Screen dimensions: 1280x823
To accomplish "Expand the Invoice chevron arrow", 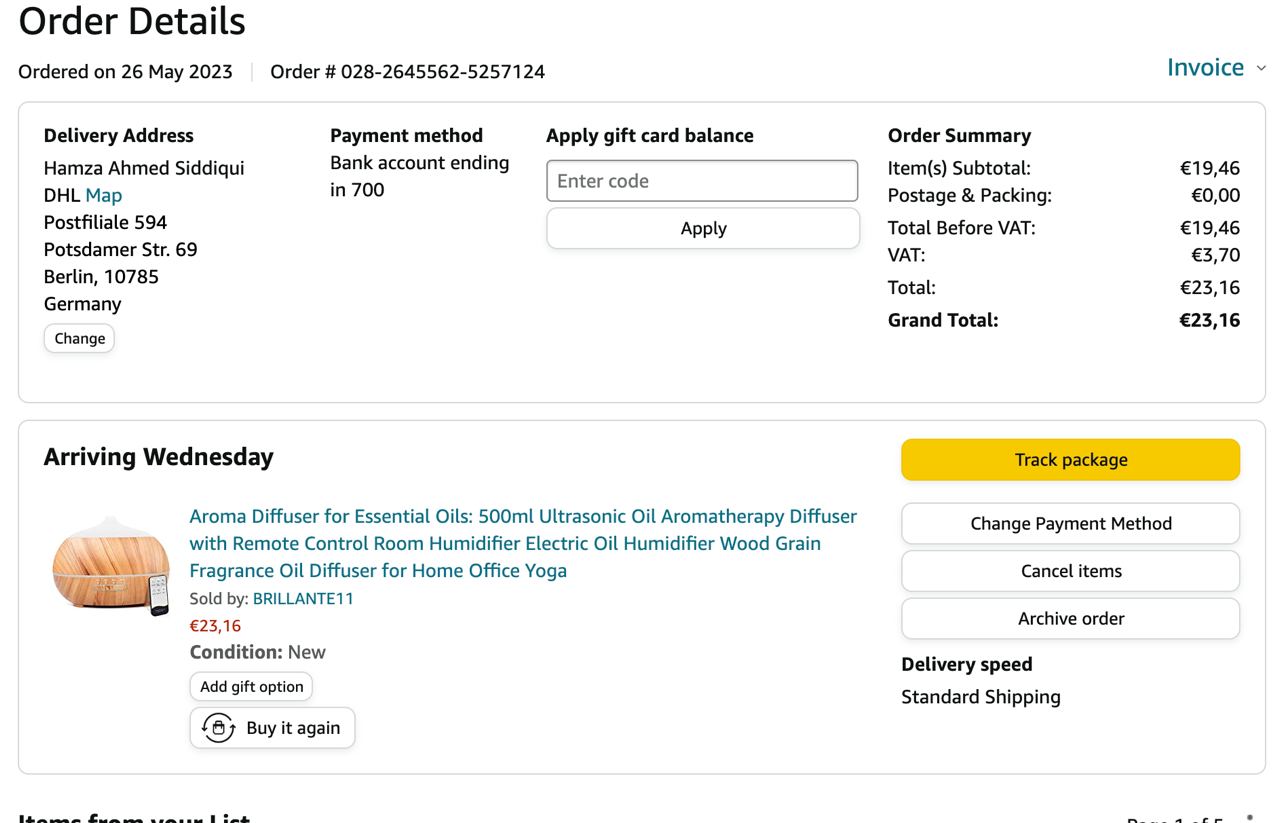I will pyautogui.click(x=1261, y=68).
